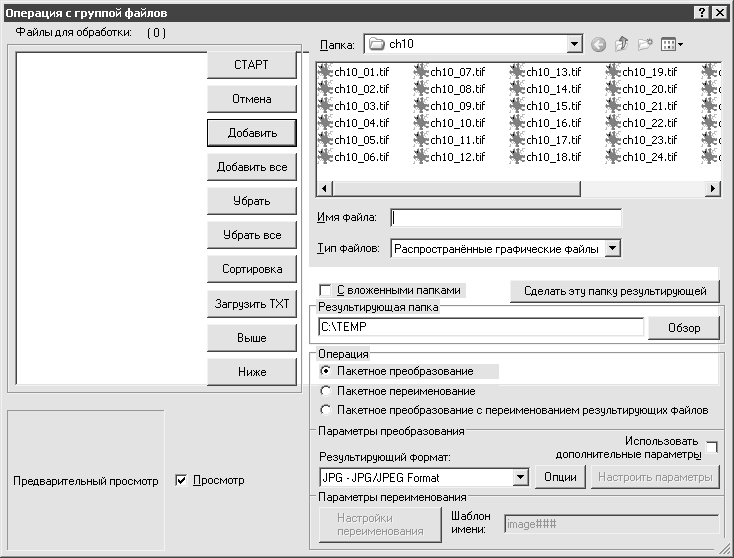Select file ch10_02.tif

tap(361, 89)
